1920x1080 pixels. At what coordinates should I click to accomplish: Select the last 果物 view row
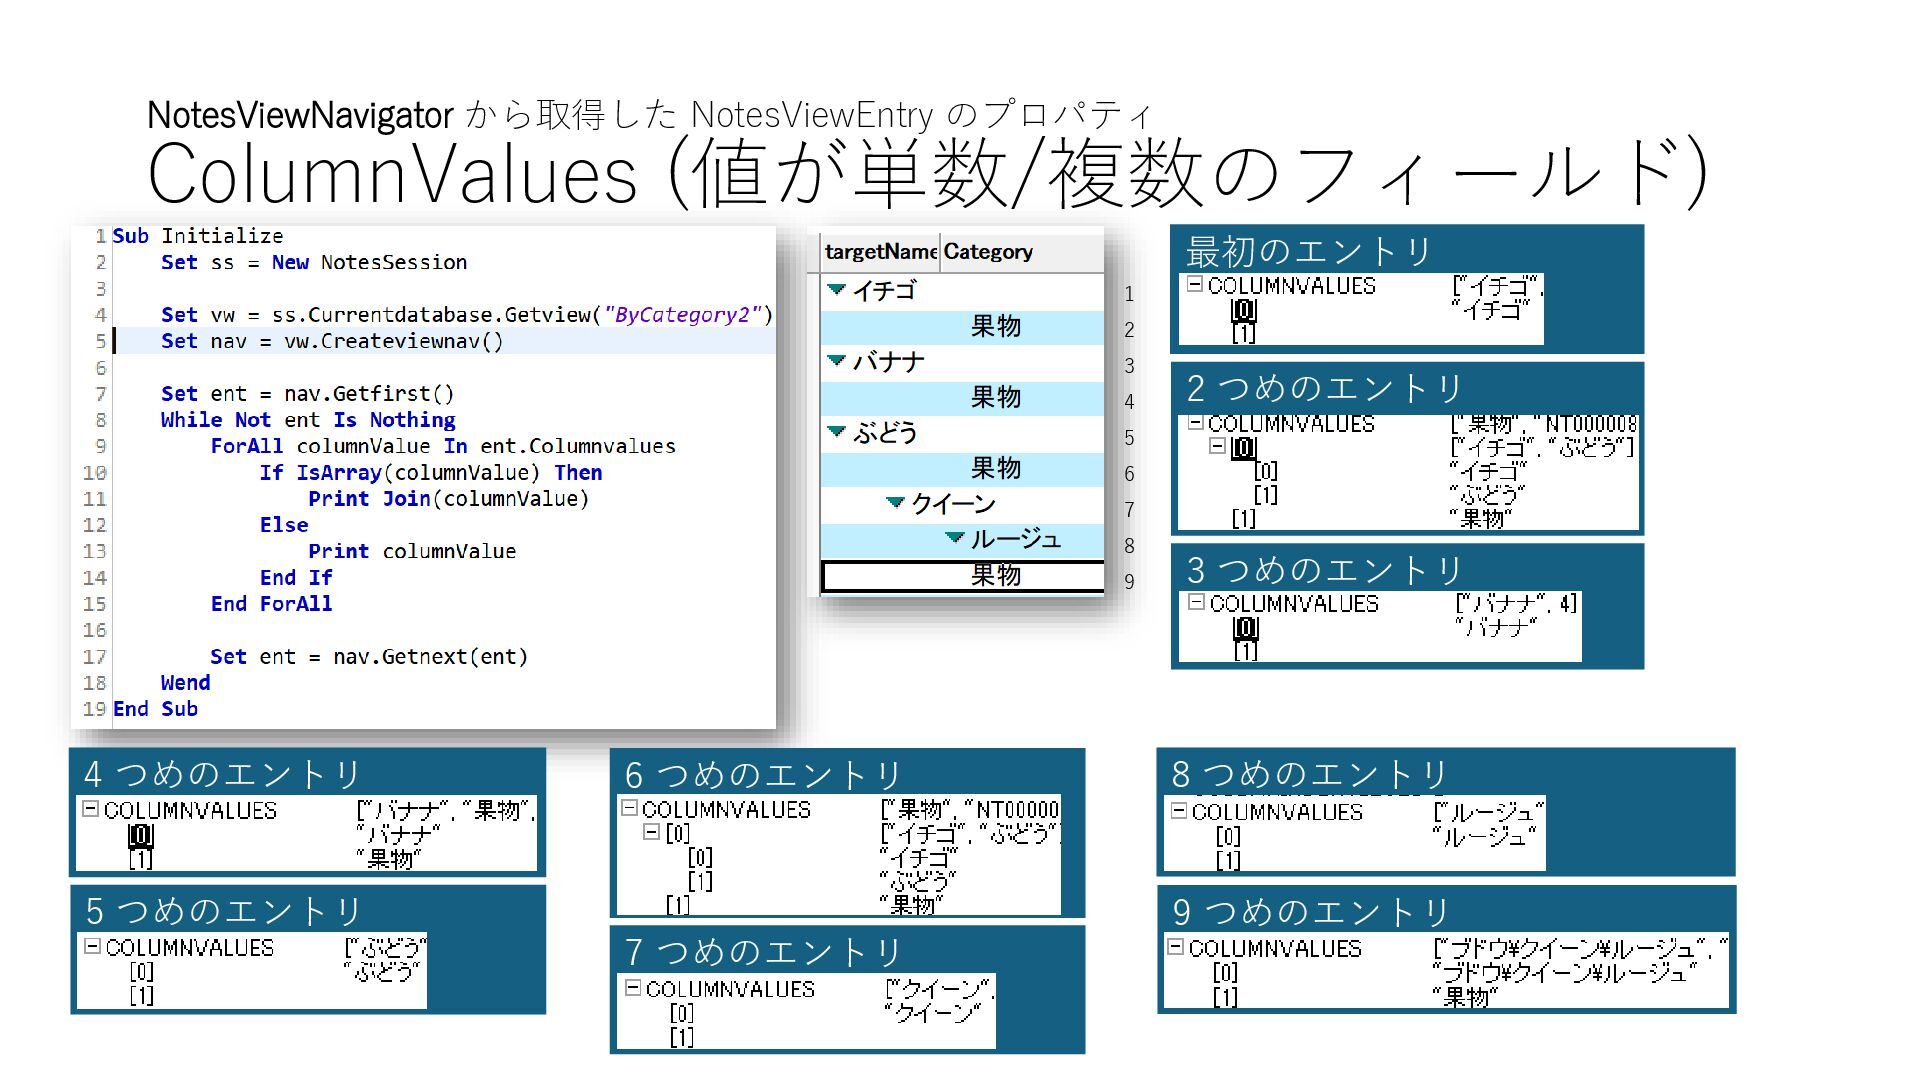point(995,576)
